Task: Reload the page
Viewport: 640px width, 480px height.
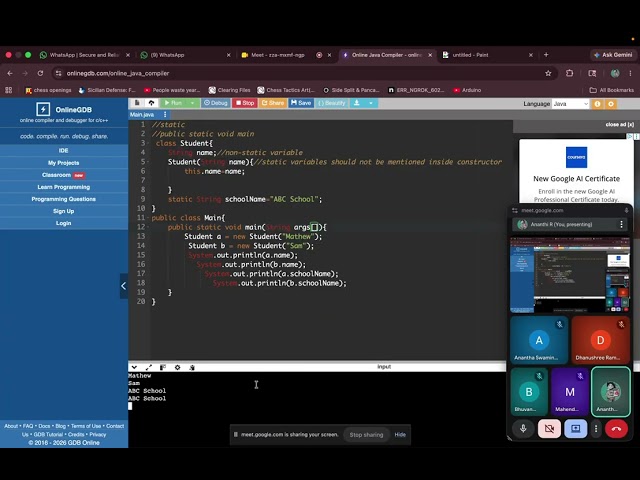Action: (x=40, y=73)
